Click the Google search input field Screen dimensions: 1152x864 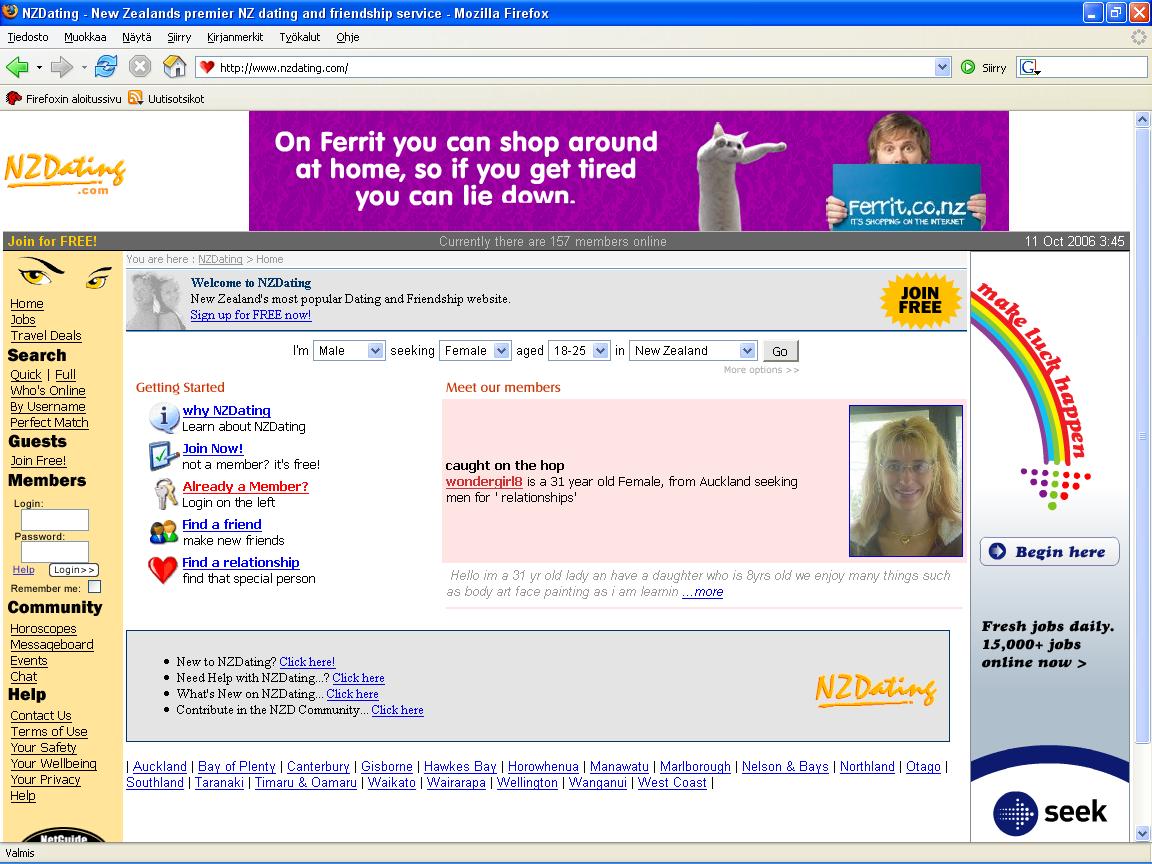click(x=1094, y=68)
